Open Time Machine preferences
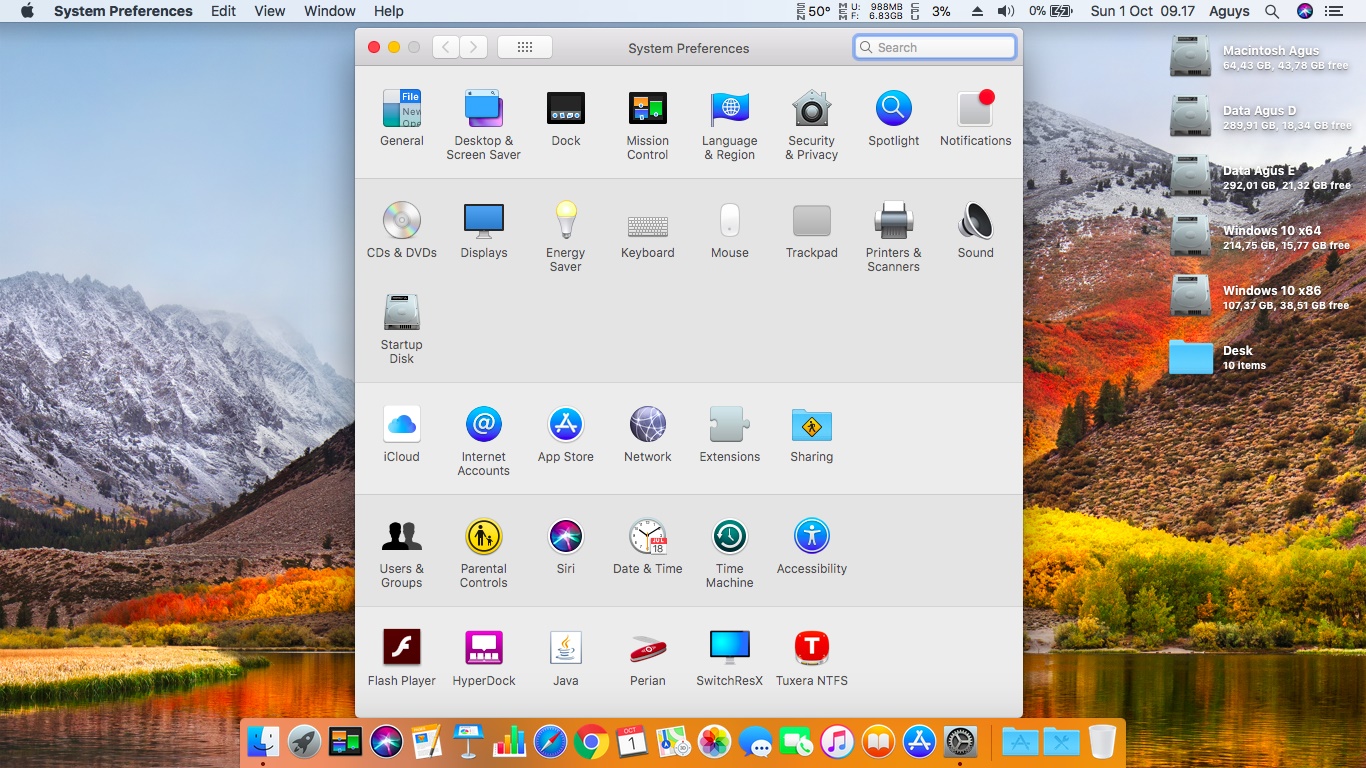Image resolution: width=1366 pixels, height=768 pixels. [730, 553]
